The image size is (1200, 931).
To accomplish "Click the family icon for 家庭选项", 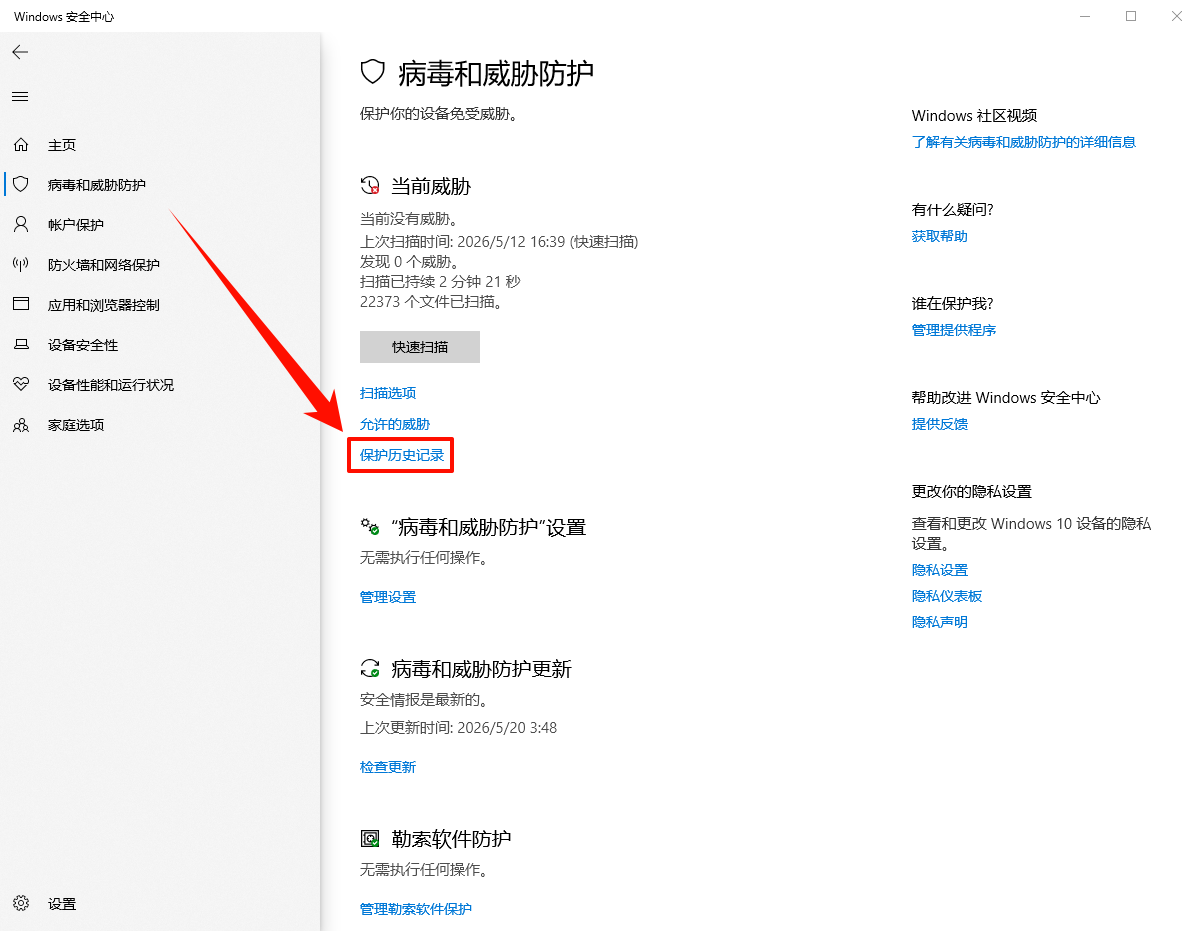I will point(21,425).
